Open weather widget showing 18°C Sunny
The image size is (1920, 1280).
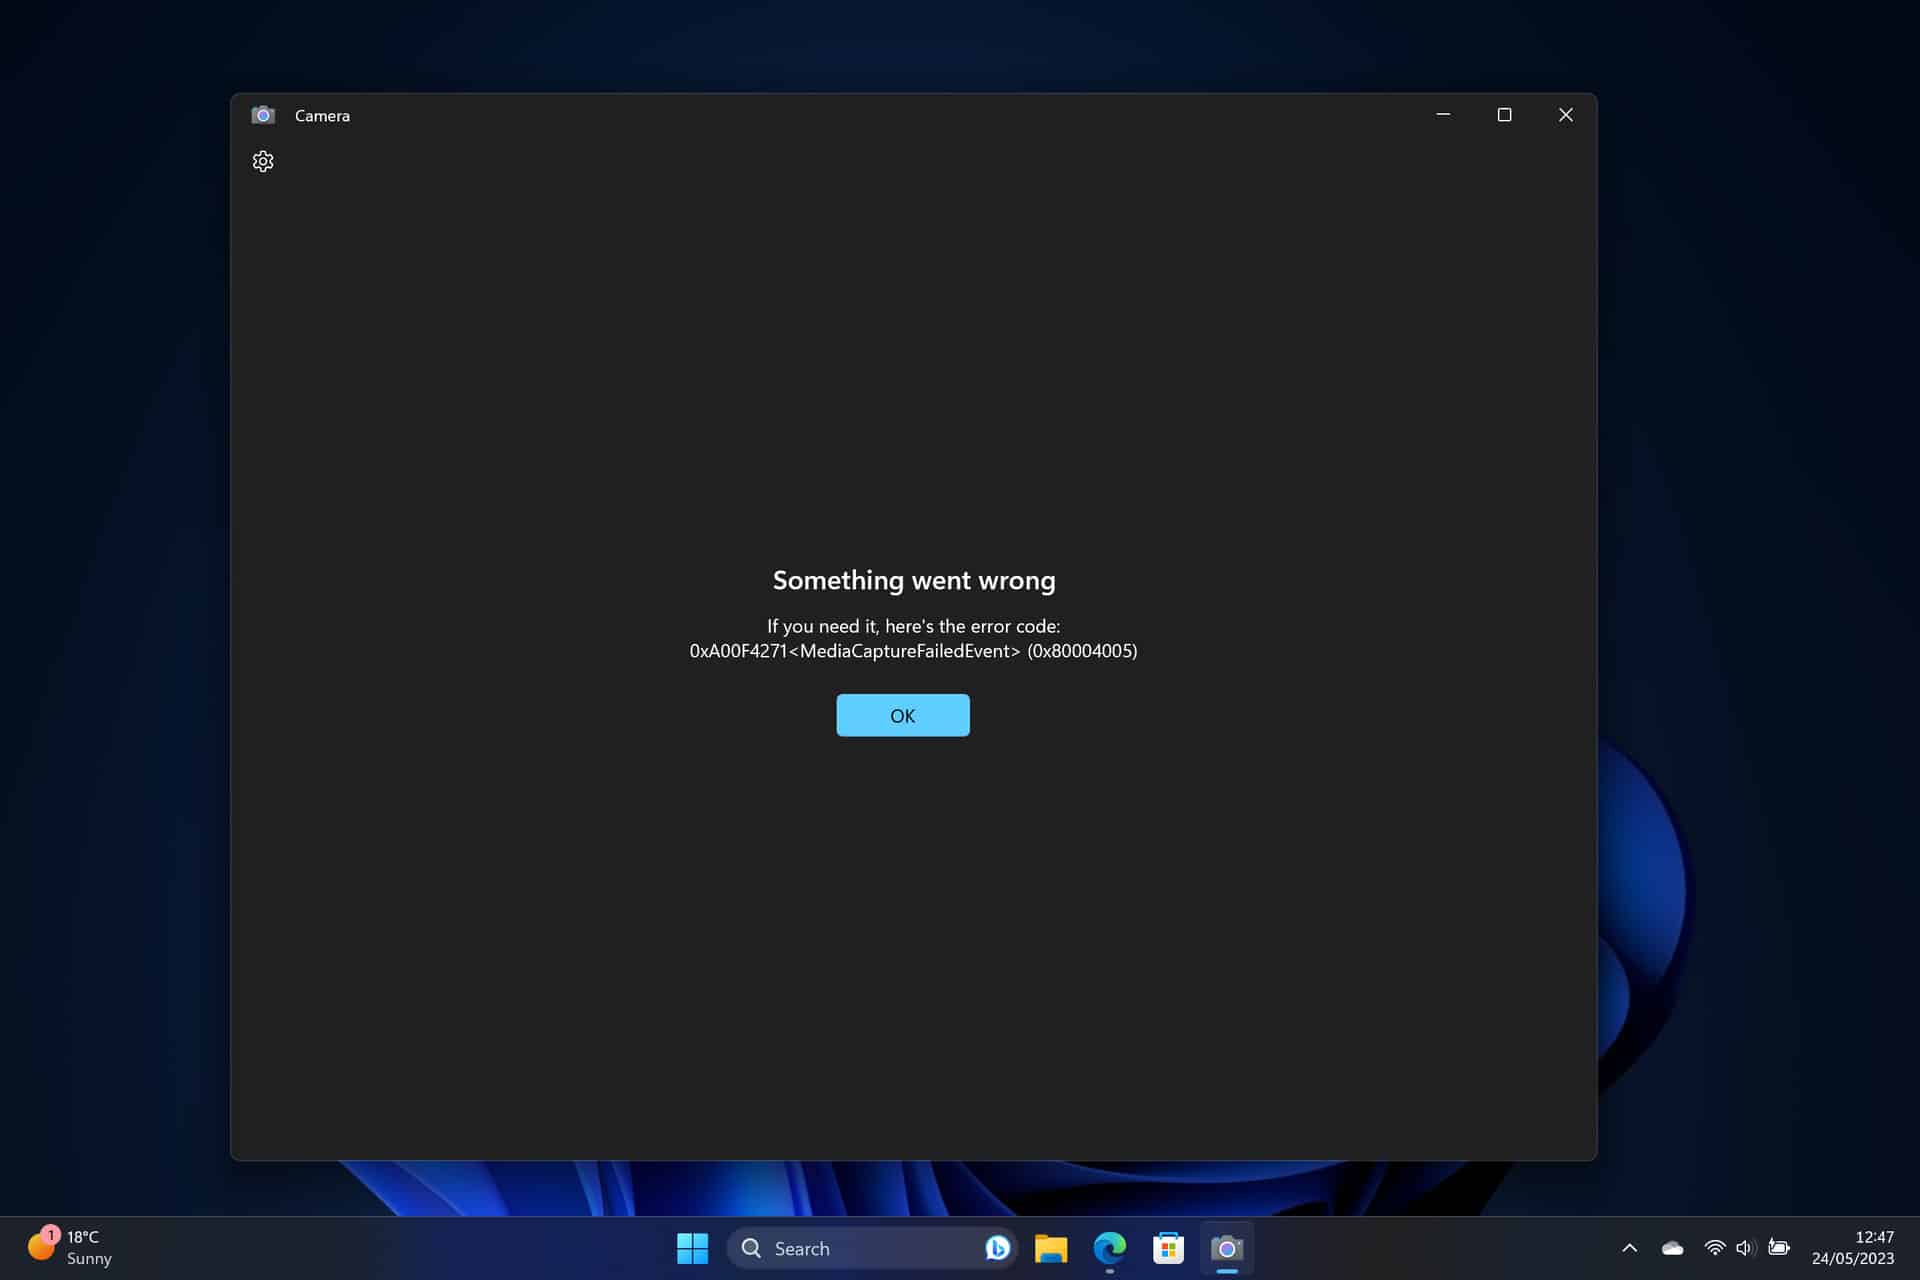[x=70, y=1248]
